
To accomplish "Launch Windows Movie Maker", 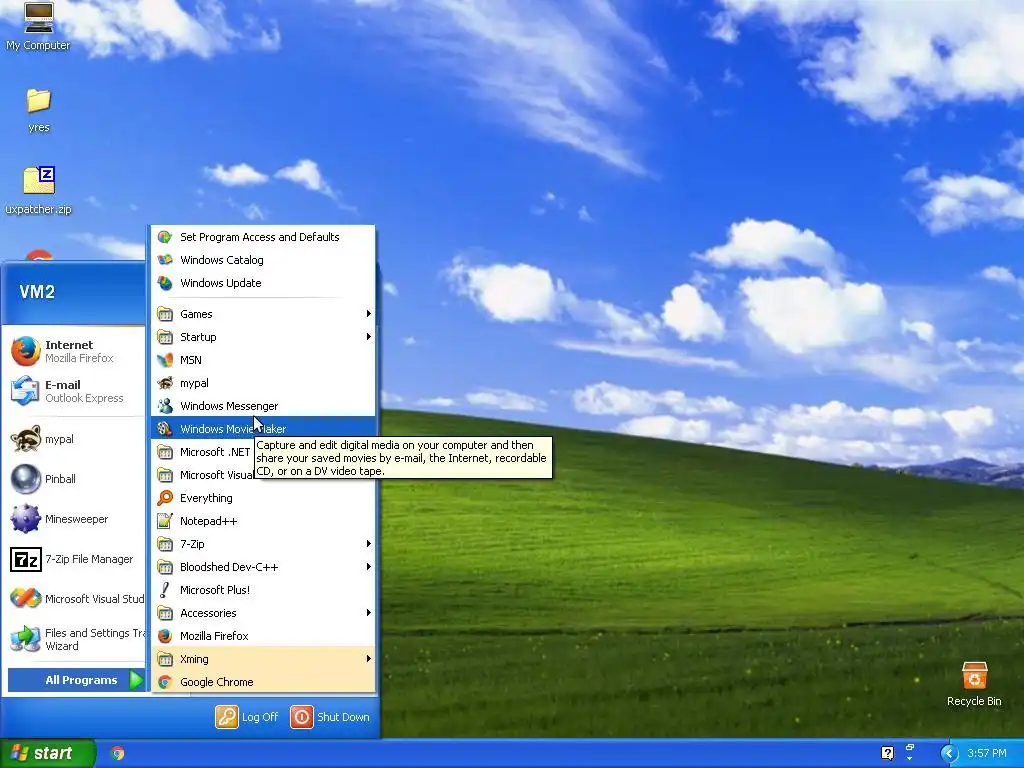I will 263,429.
